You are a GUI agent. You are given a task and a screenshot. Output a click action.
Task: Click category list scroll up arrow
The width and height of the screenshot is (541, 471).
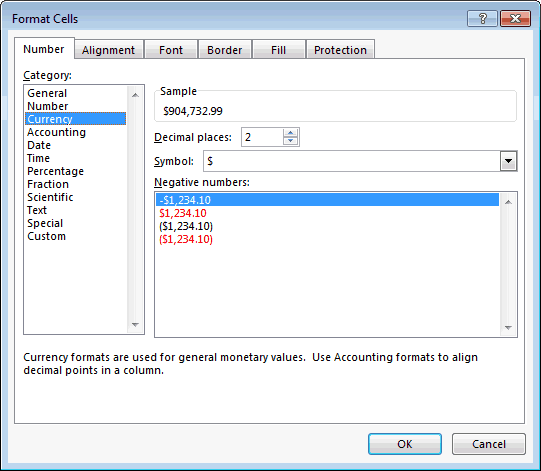[x=135, y=95]
